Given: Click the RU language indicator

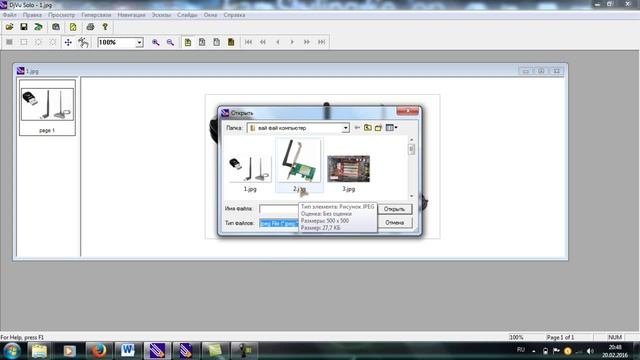Looking at the screenshot, I should (x=521, y=350).
